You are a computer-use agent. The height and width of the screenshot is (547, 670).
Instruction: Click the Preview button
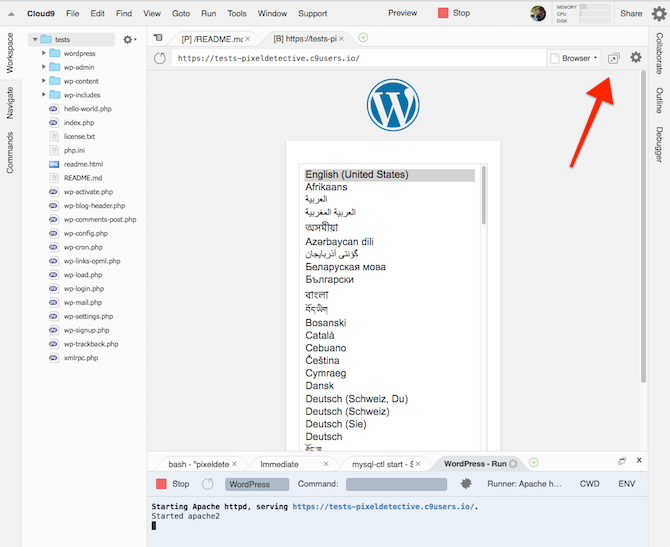pos(403,13)
